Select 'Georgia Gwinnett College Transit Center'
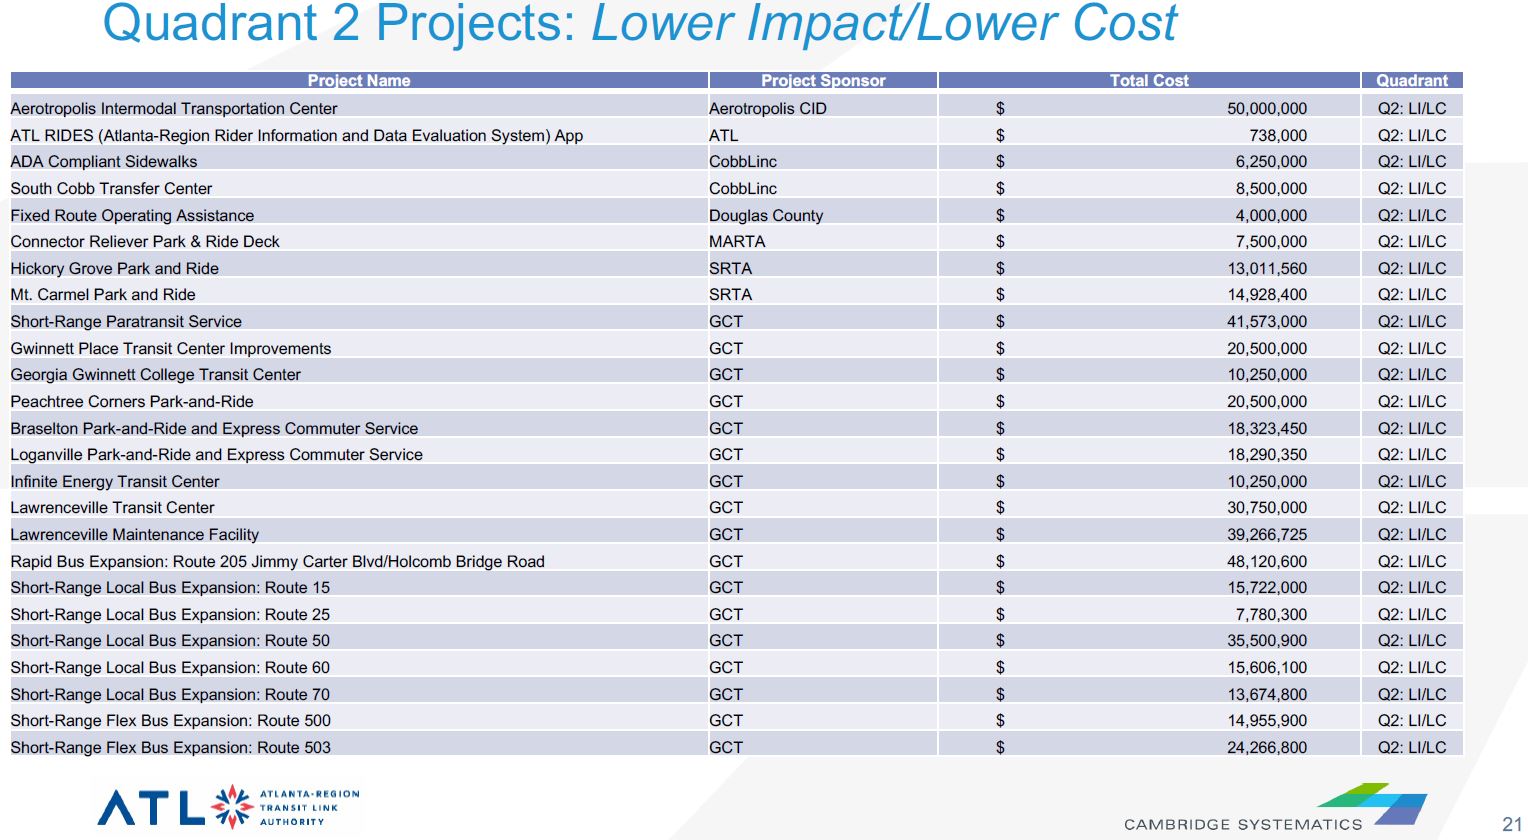 coord(156,374)
